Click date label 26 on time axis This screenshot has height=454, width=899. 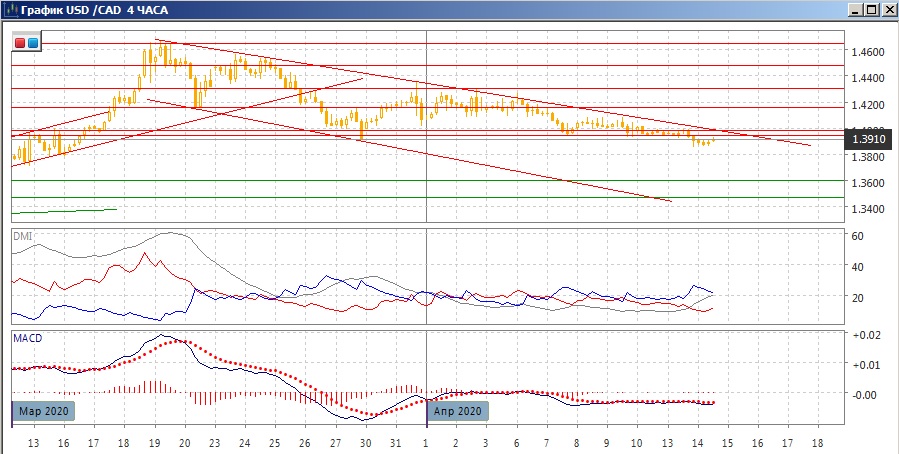pyautogui.click(x=305, y=443)
